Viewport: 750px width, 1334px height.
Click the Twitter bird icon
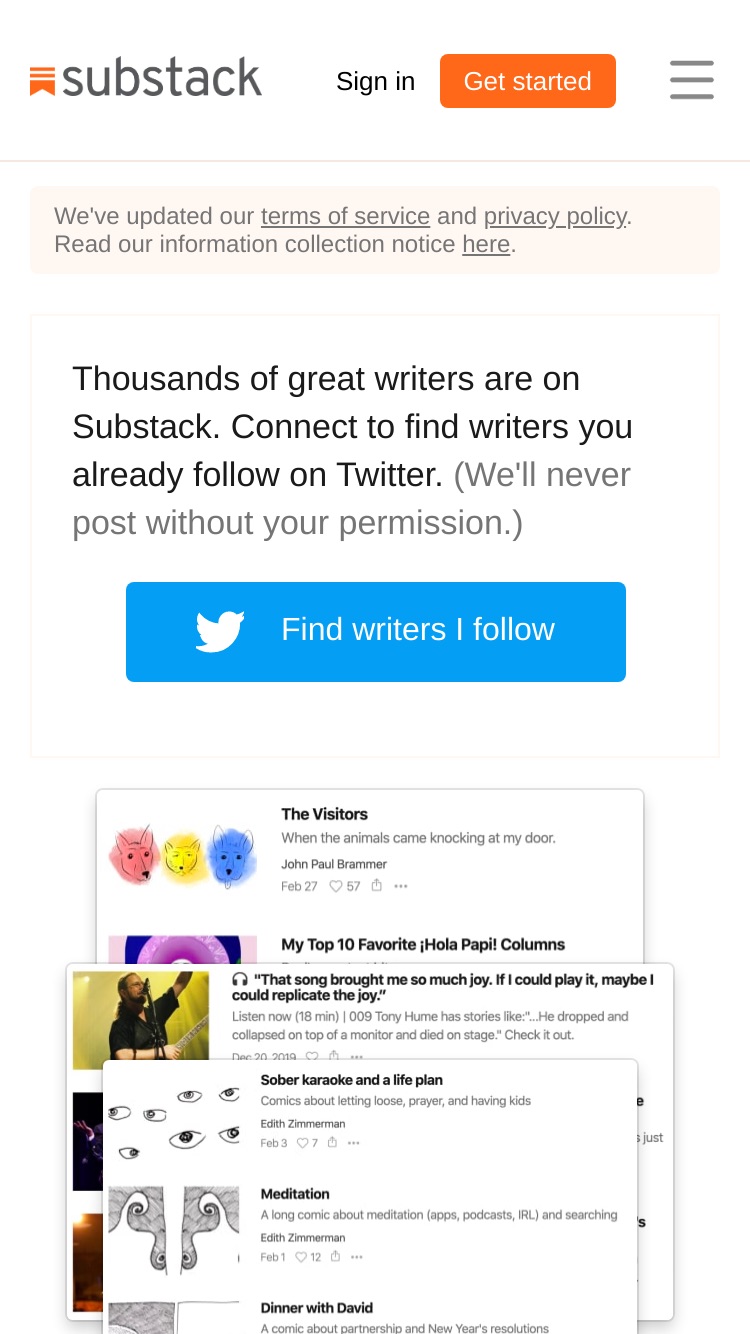pos(220,631)
